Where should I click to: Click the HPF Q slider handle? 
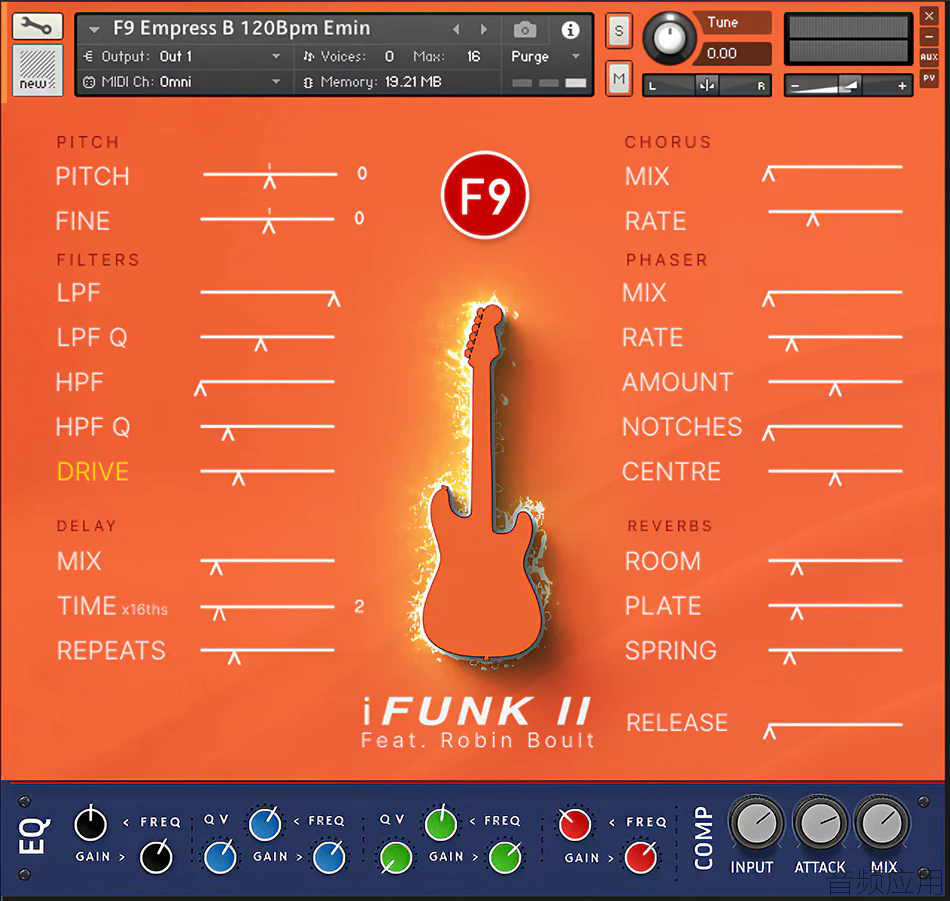(228, 433)
